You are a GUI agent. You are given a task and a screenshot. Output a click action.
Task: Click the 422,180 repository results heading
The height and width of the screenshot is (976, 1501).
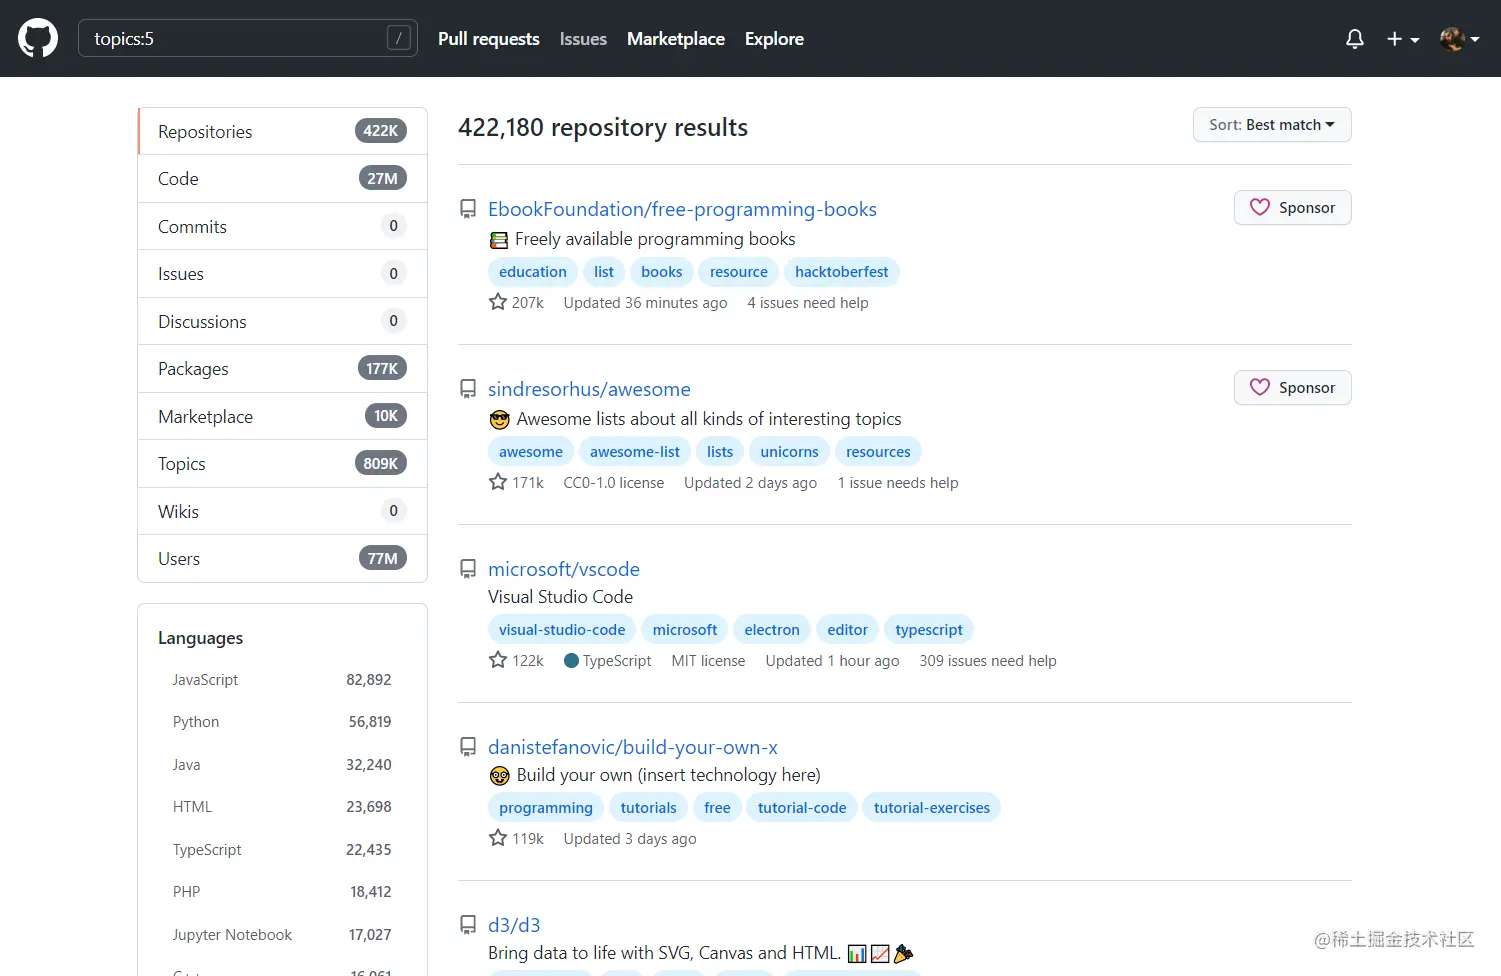(x=603, y=128)
